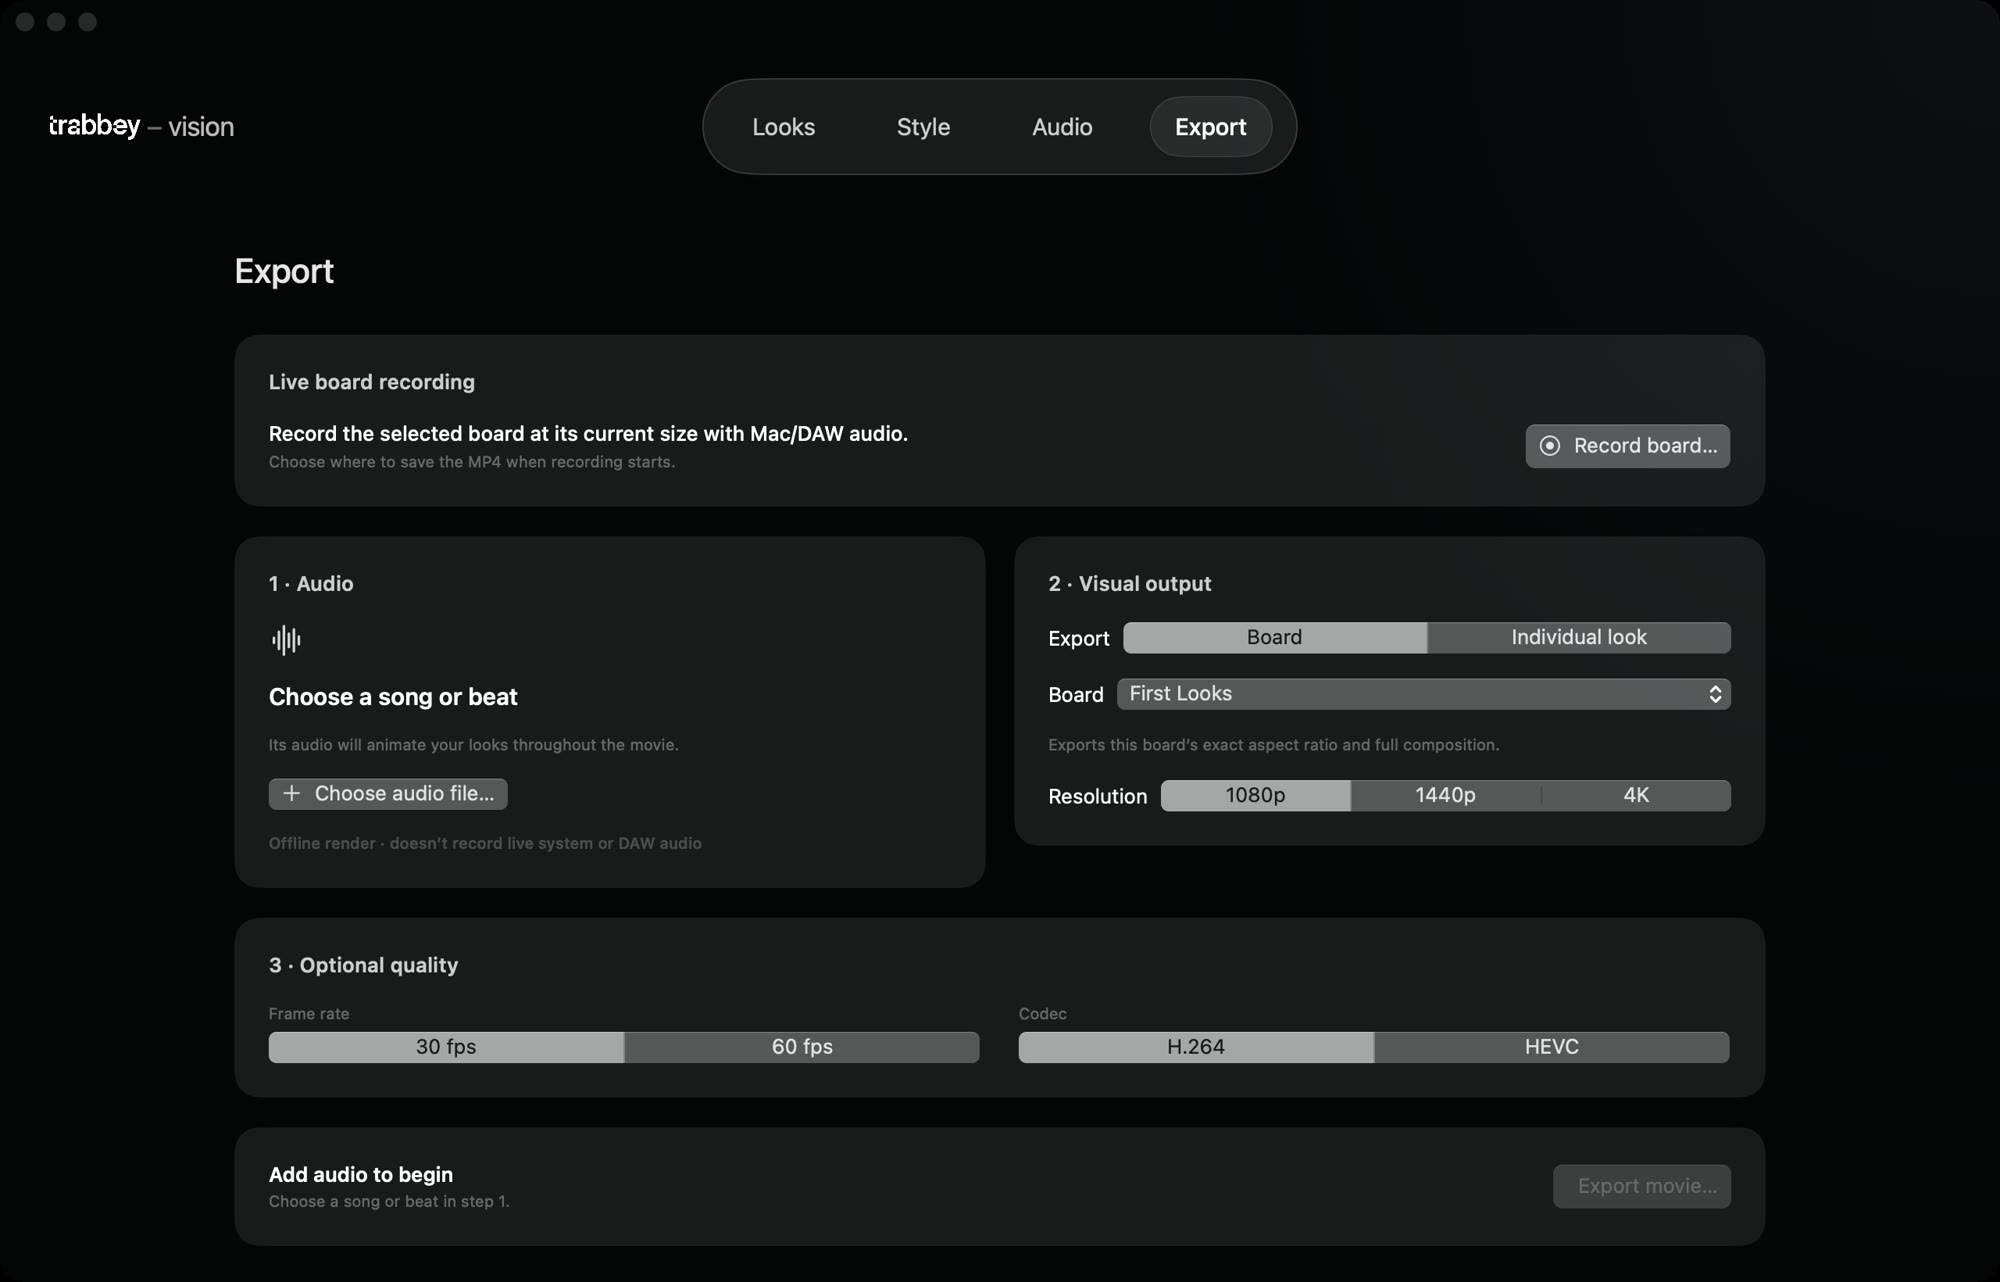The width and height of the screenshot is (2000, 1282).
Task: Click the trabbey vision logo
Action: (x=141, y=126)
